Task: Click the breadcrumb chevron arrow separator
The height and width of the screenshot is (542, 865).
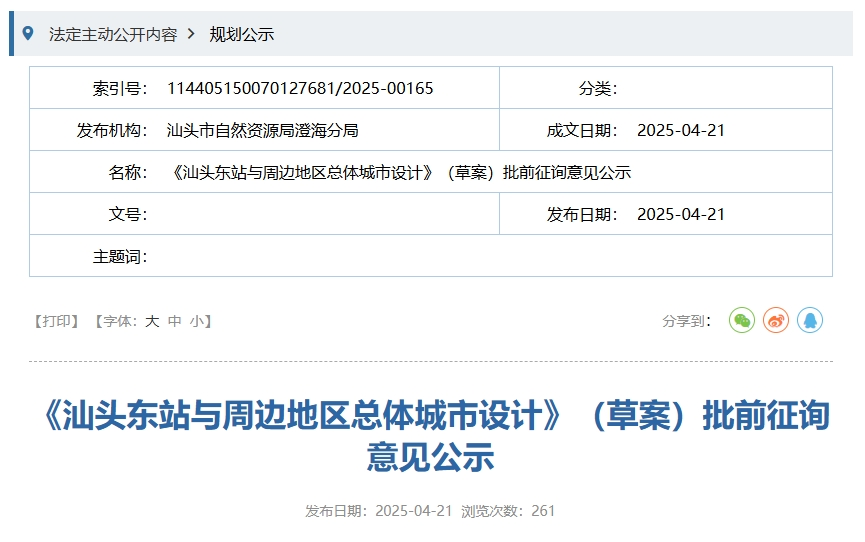Action: pyautogui.click(x=191, y=34)
